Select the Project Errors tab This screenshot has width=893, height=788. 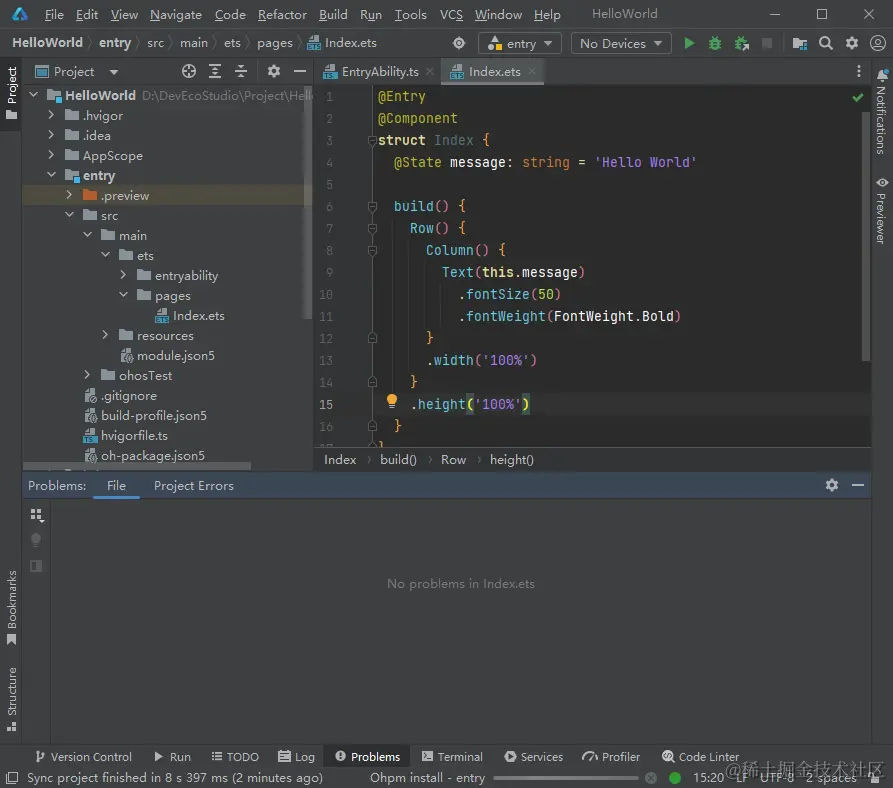tap(193, 485)
